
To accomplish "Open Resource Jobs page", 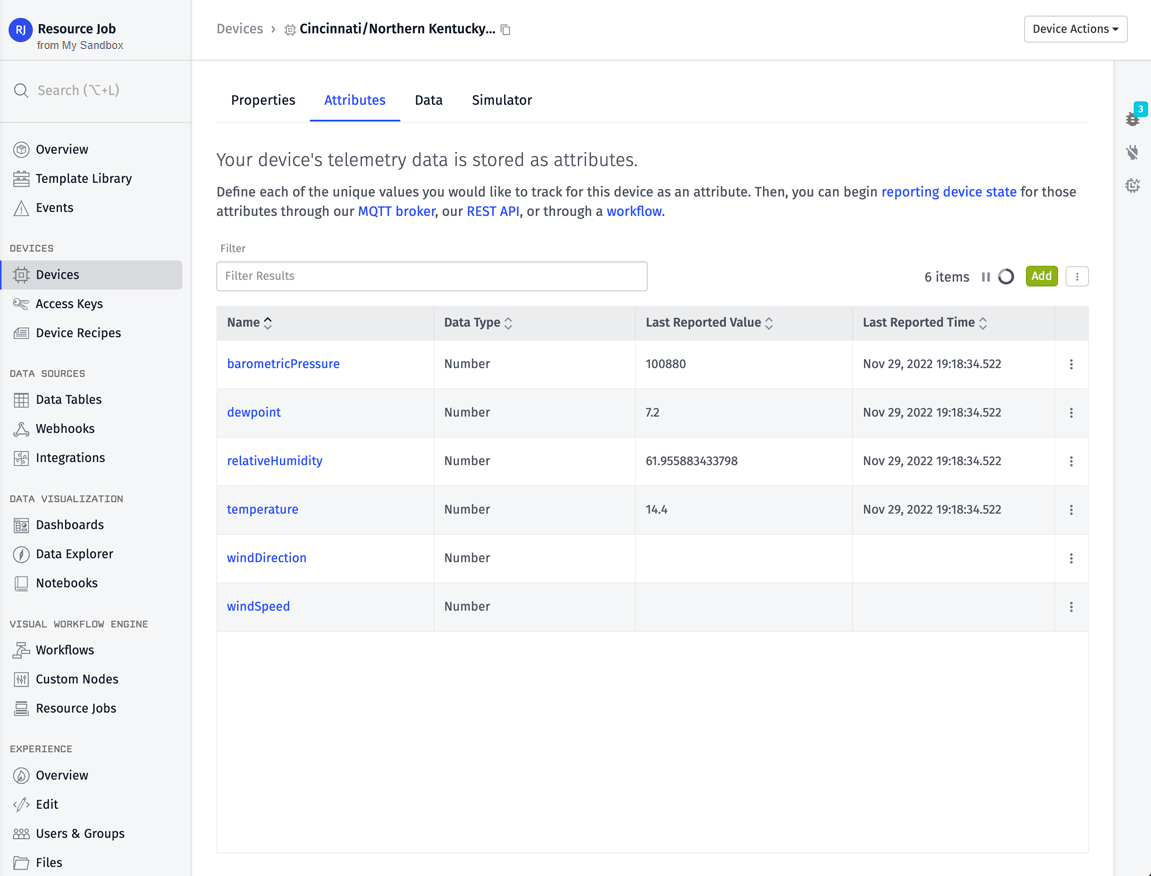I will click(x=76, y=709).
